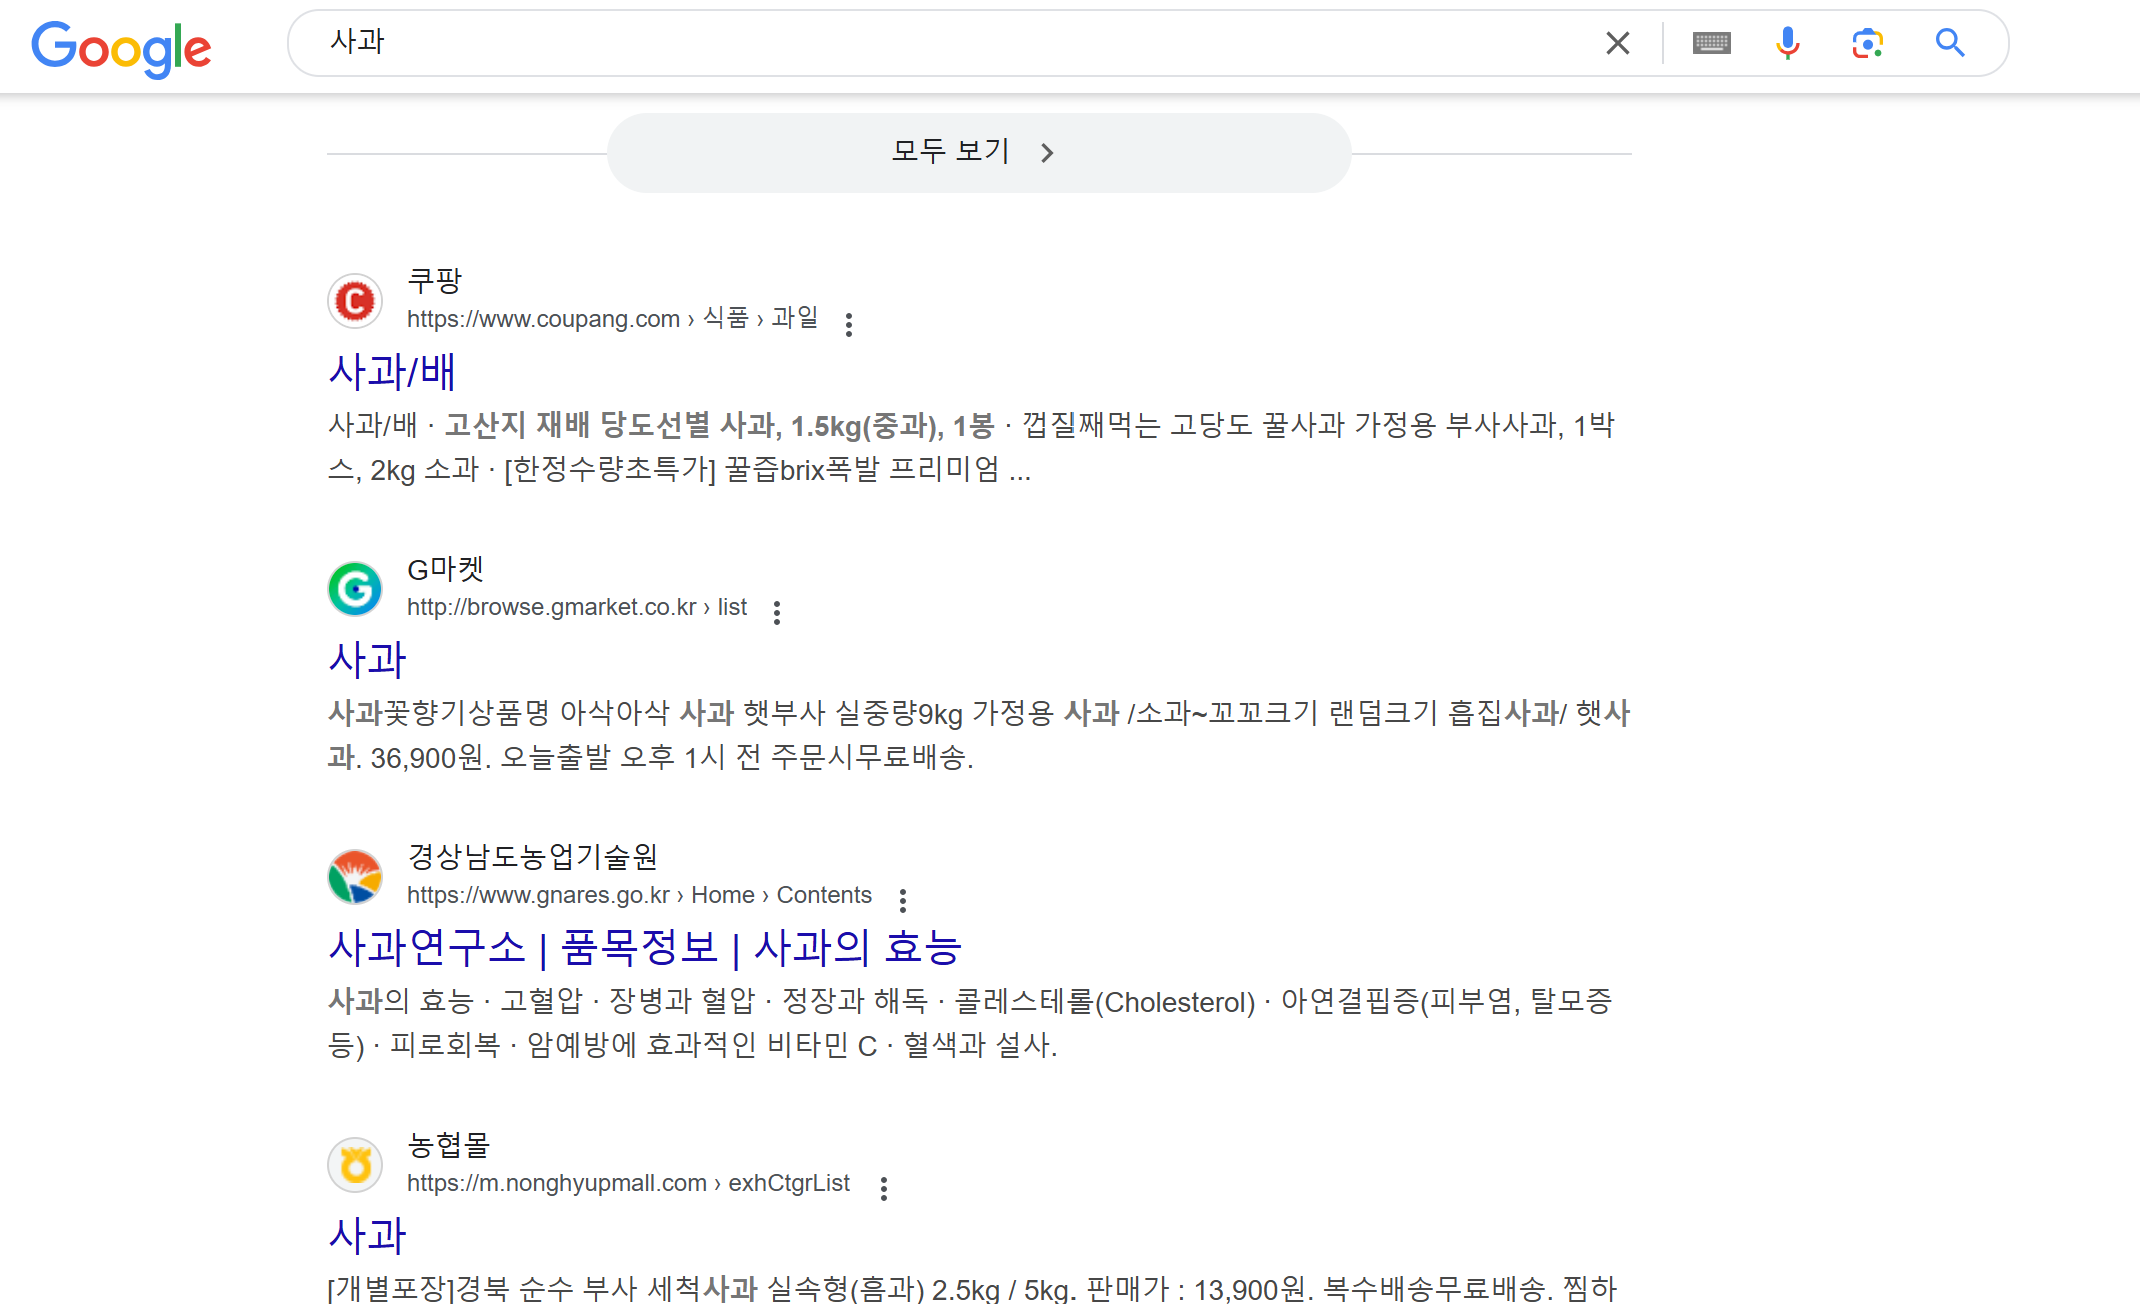Open the three-dot menu for the G마켓 result
This screenshot has height=1304, width=2140.
[776, 612]
